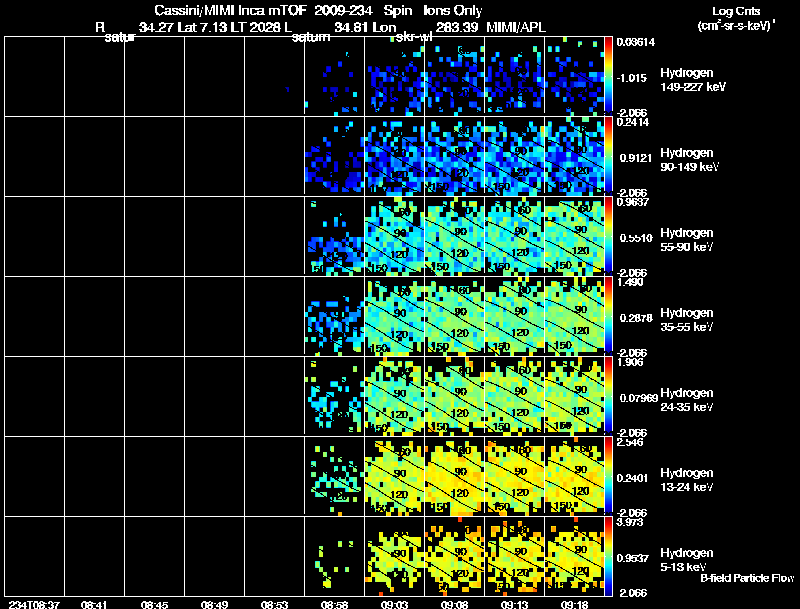Click the 08:41 time axis label
Screen dimensions: 800x609
[94, 605]
